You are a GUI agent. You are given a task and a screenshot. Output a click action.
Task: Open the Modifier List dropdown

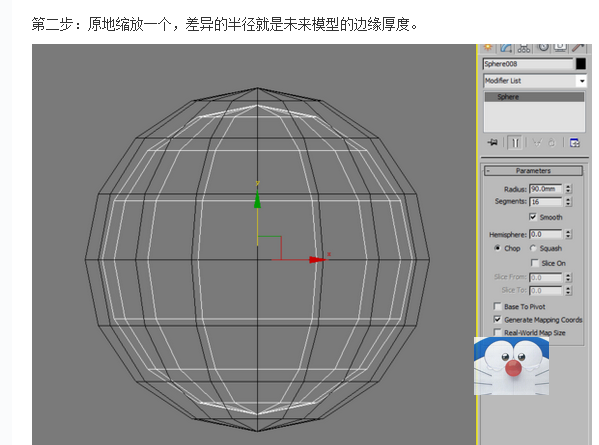click(535, 81)
